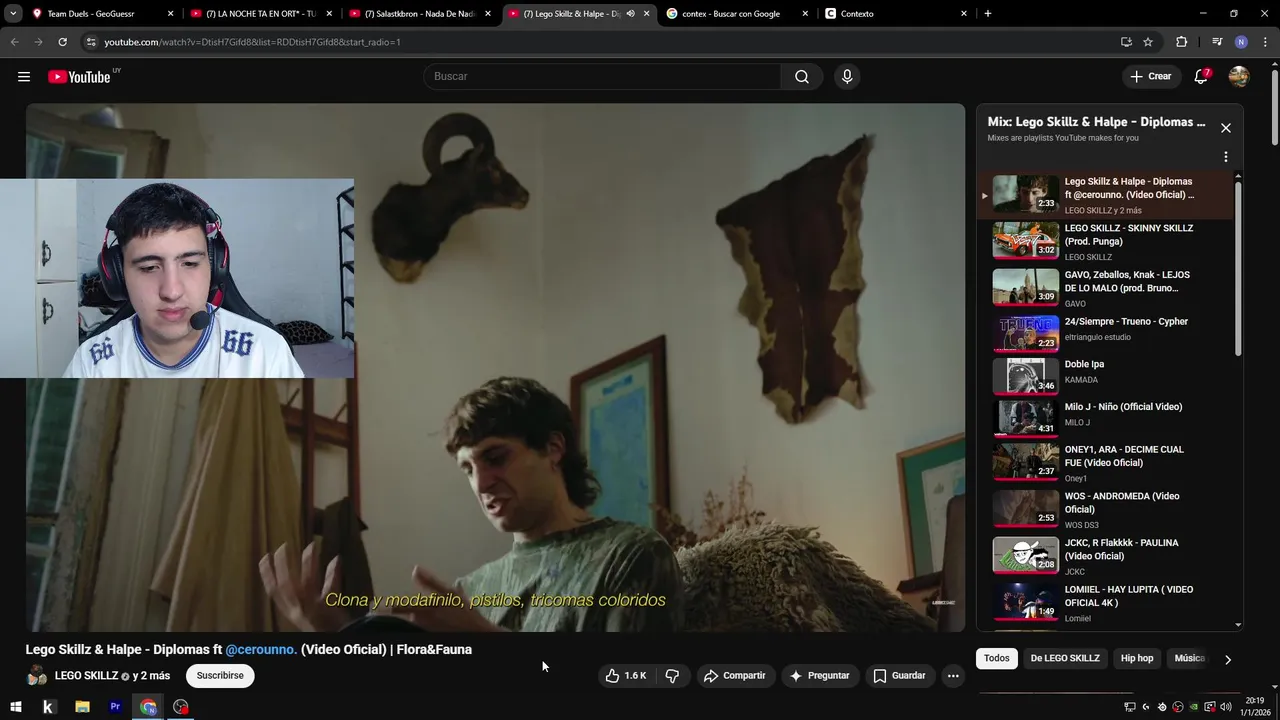The width and height of the screenshot is (1280, 720).
Task: Show more chips with right arrow
Action: point(1227,659)
